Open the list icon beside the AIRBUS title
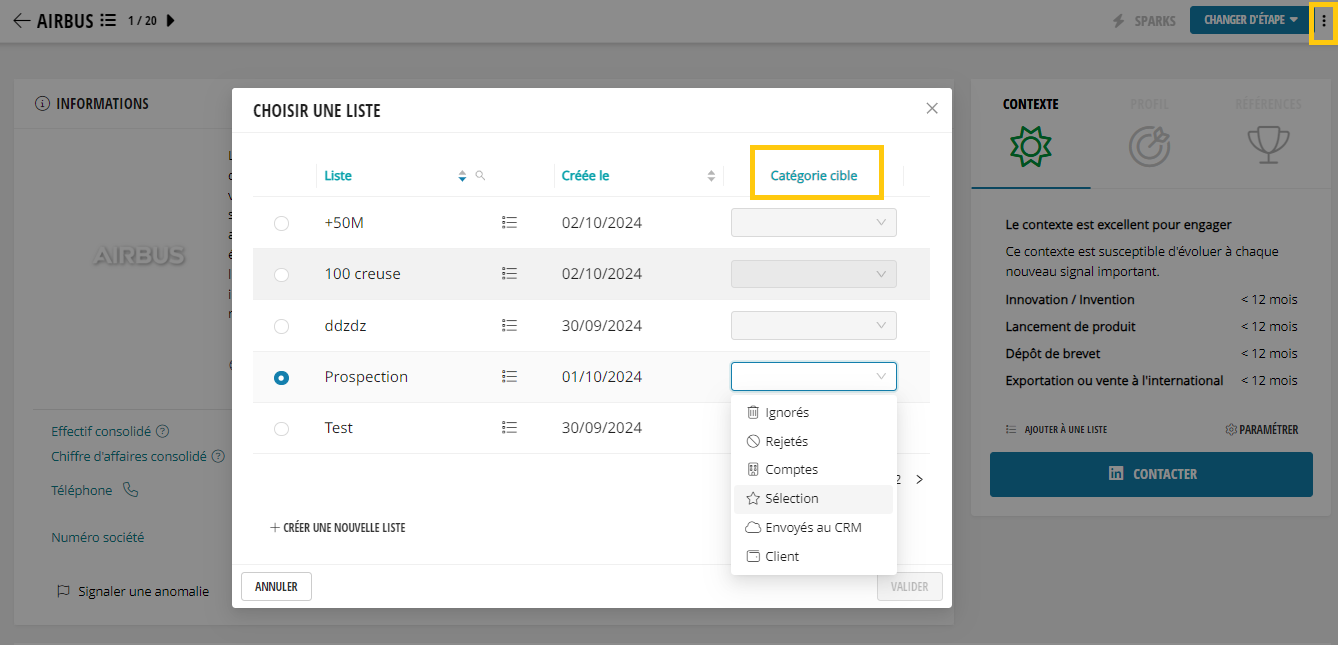 (108, 20)
